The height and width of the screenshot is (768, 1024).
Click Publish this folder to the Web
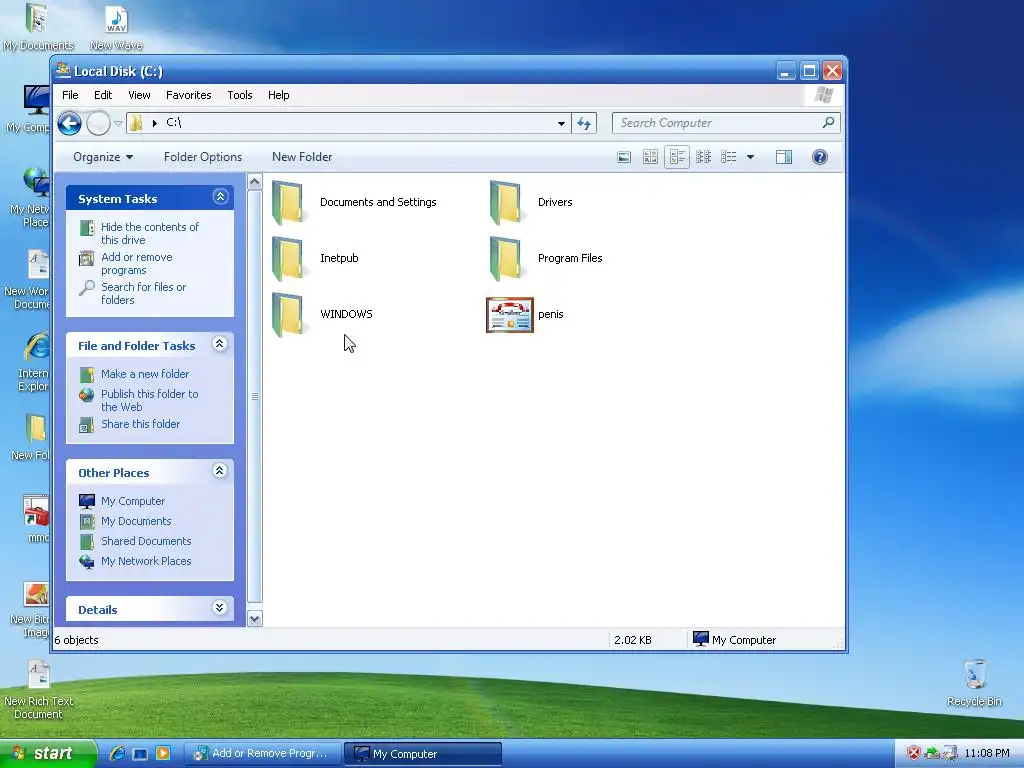(150, 400)
